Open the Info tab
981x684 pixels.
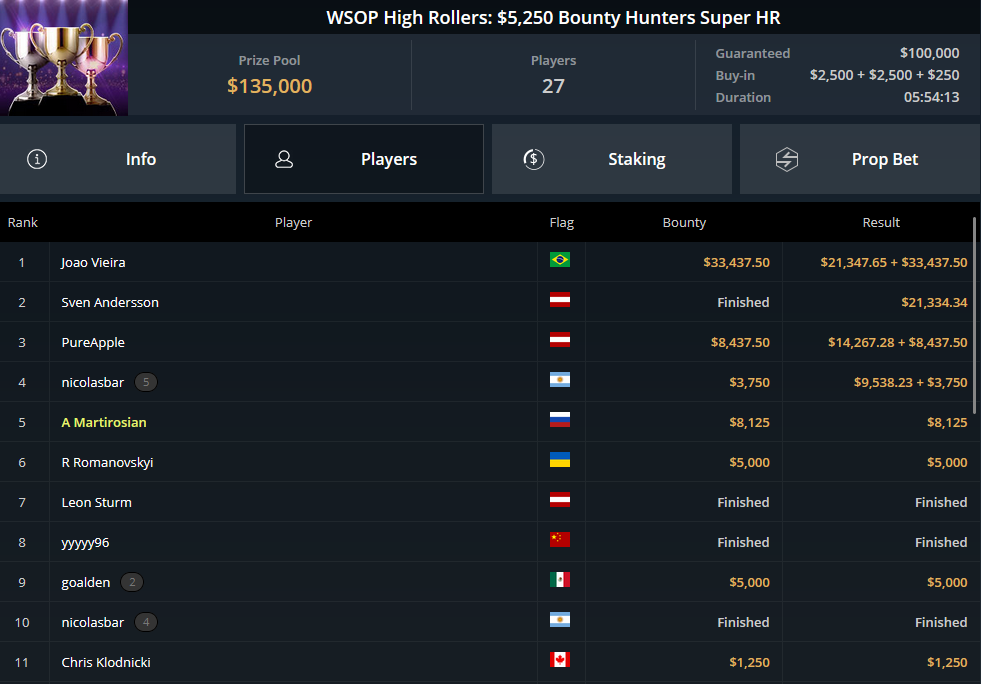coord(118,159)
